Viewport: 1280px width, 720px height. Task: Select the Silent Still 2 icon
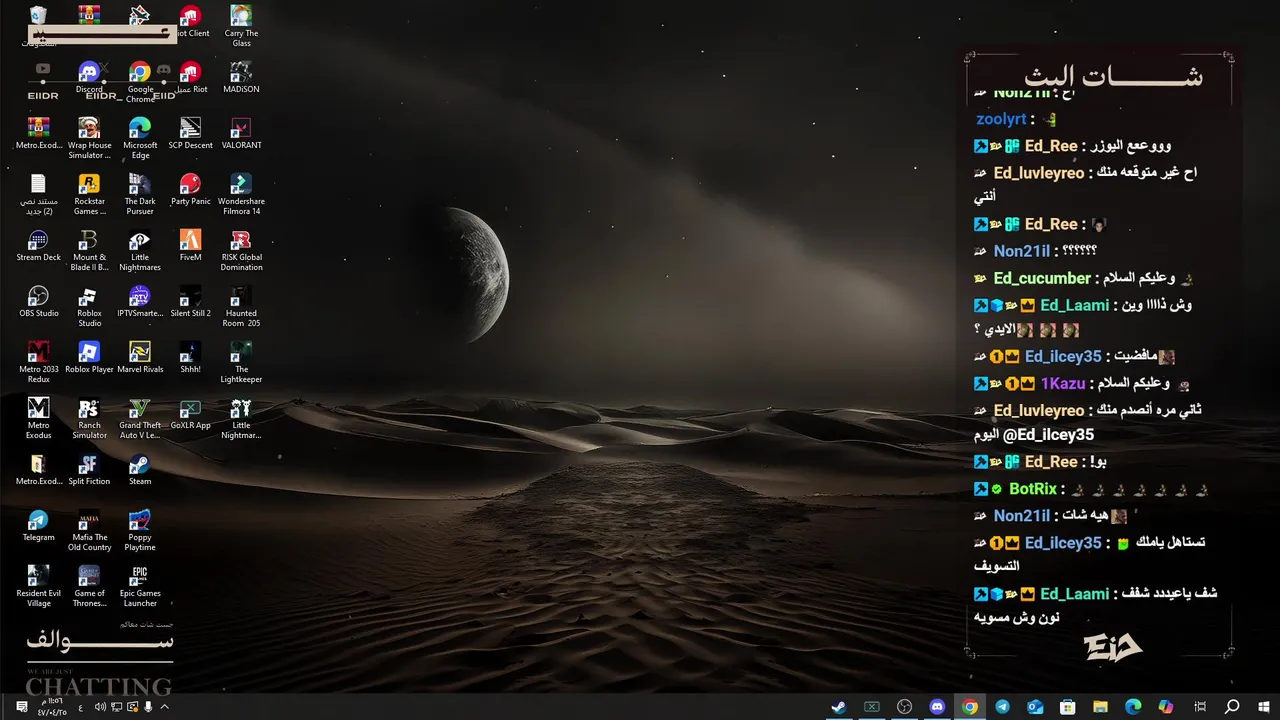pos(190,302)
